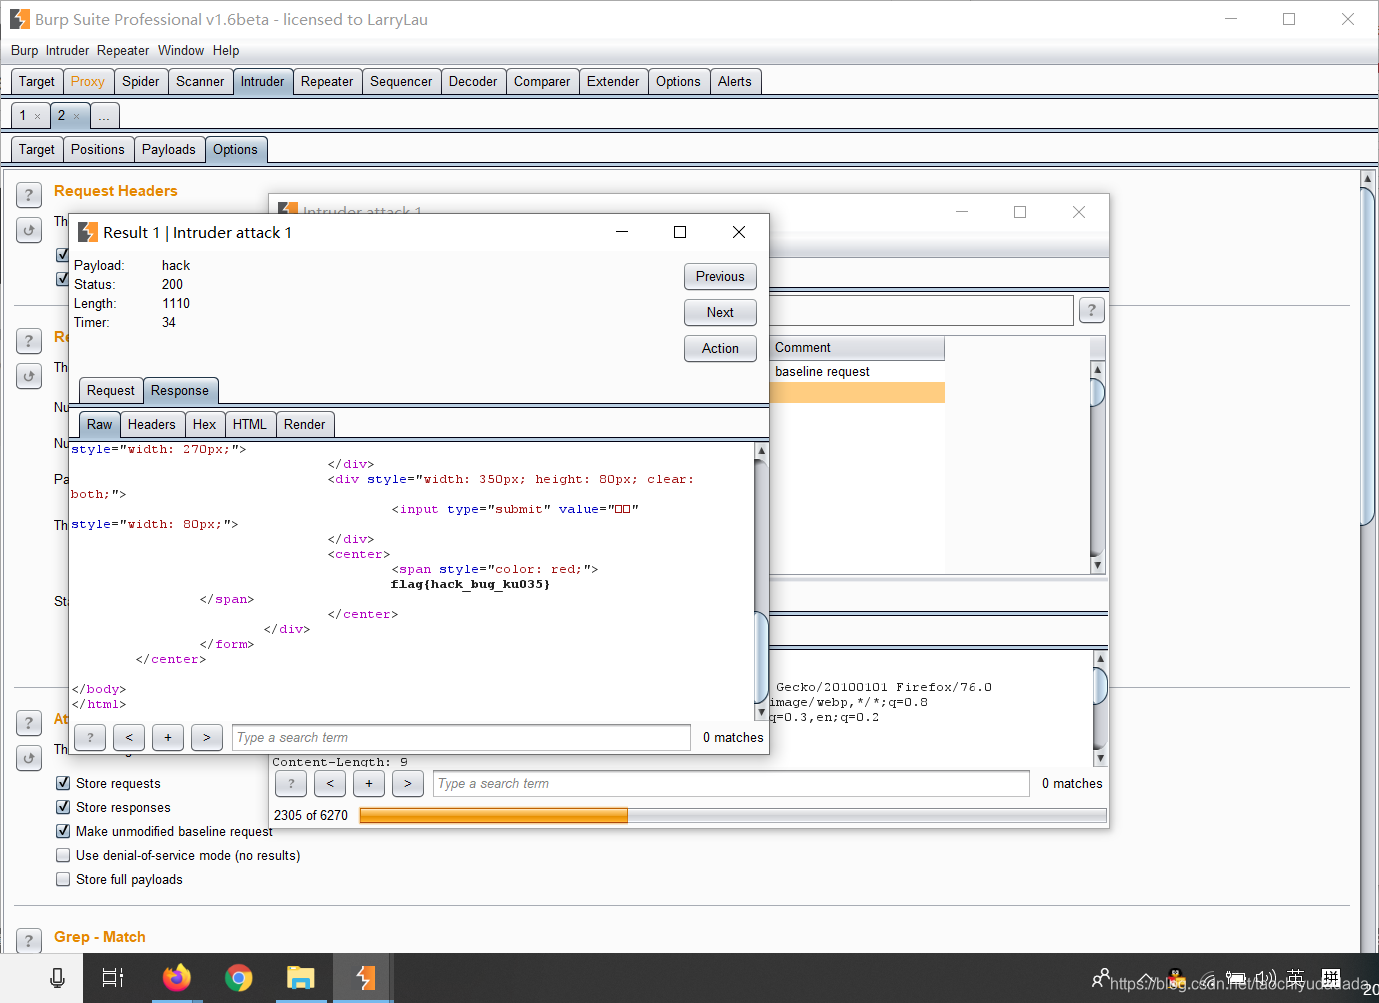1379x1003 pixels.
Task: Enable Use denial-of-service mode
Action: click(x=63, y=855)
